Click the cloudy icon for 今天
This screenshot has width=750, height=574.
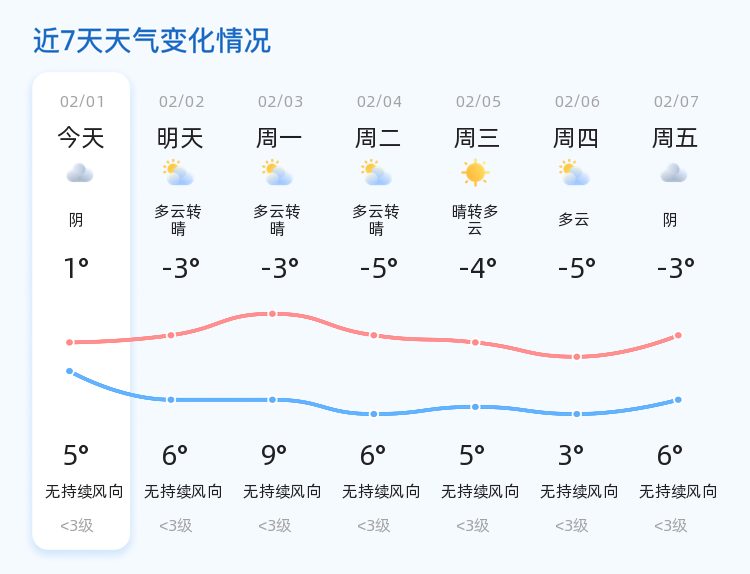(80, 173)
